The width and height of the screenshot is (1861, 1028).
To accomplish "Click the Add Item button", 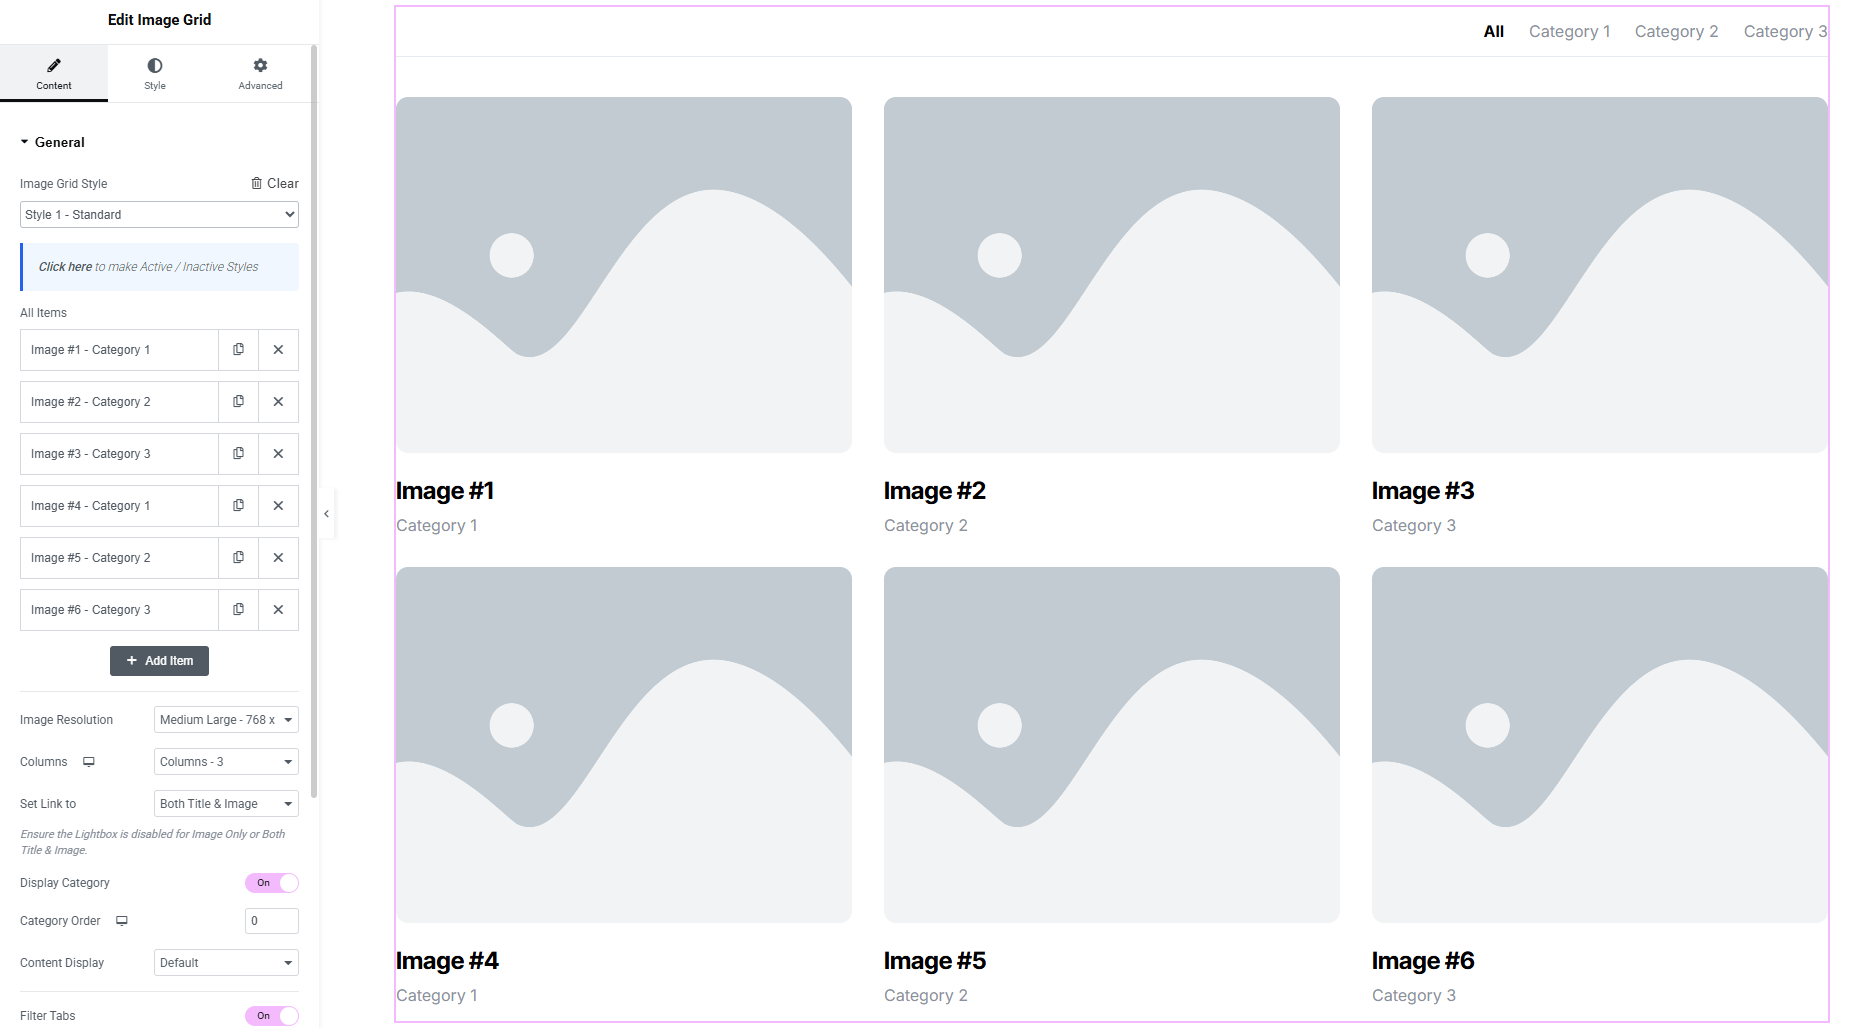I will pos(159,661).
